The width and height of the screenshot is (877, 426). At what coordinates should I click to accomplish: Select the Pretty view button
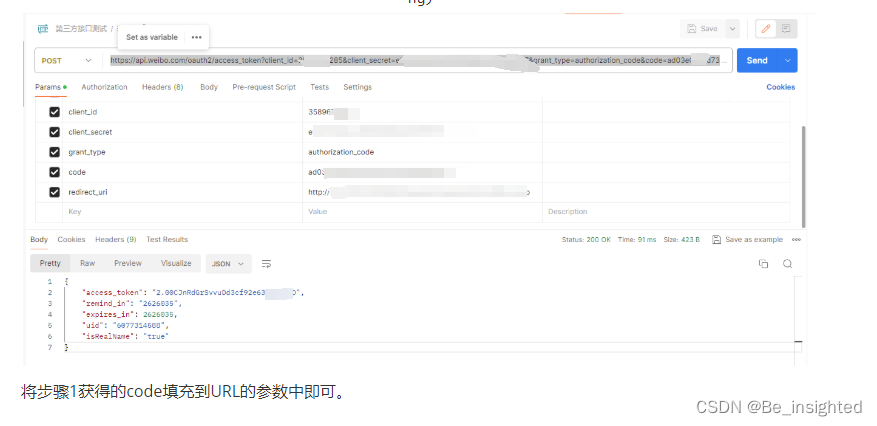point(50,263)
